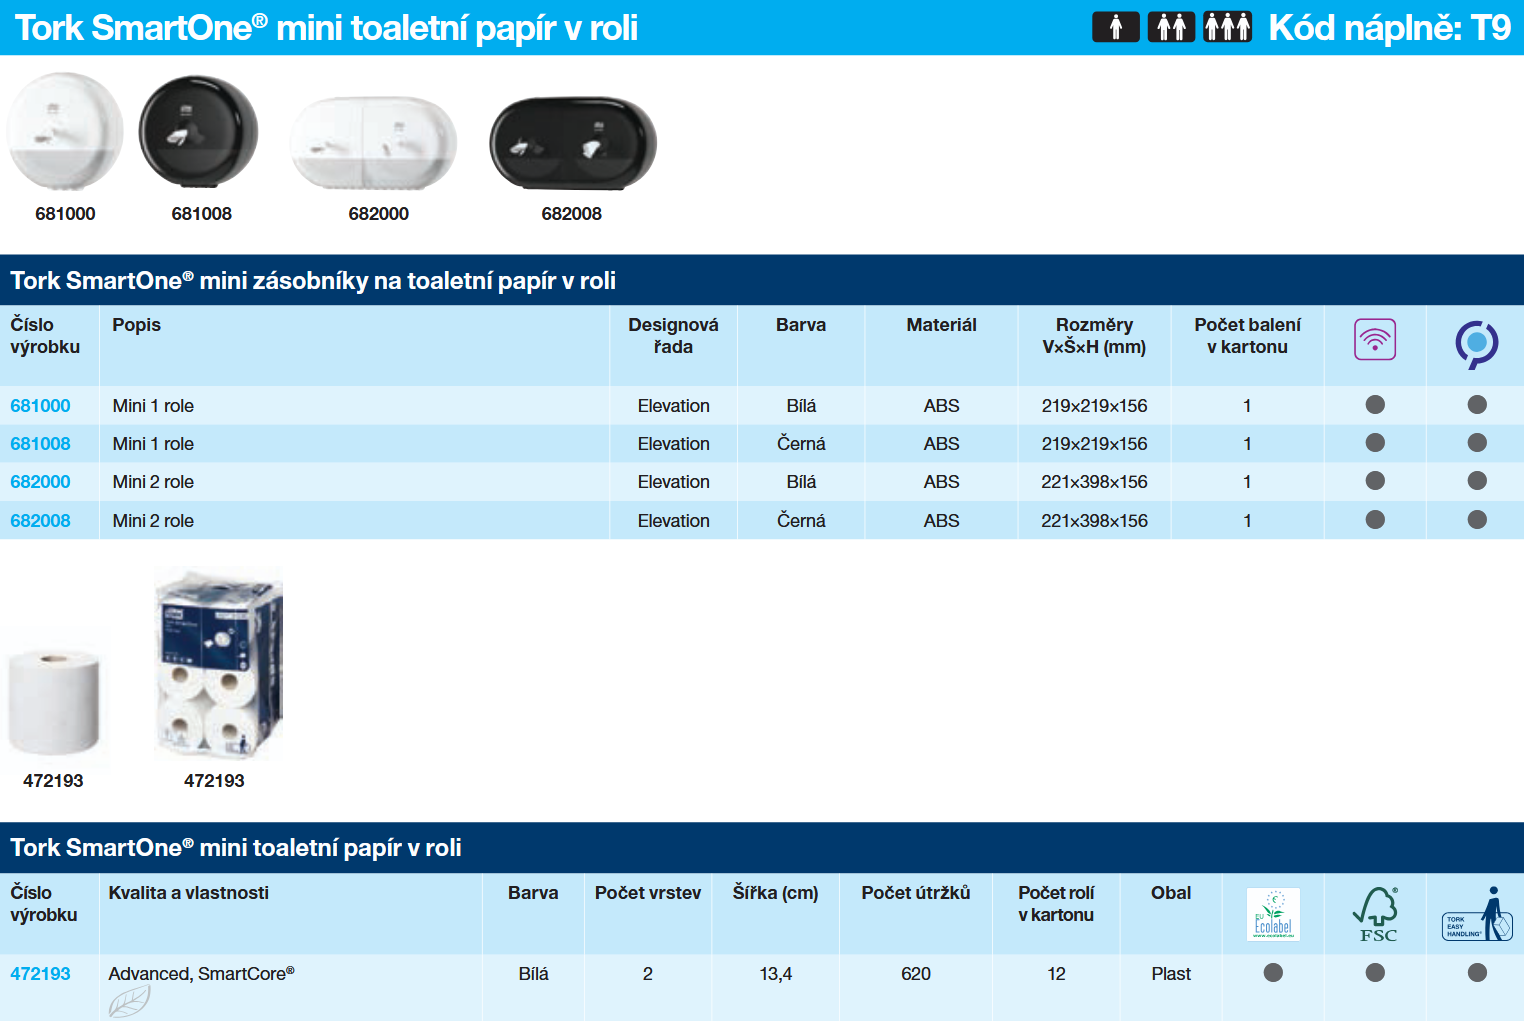Screen dimensions: 1524x1021
Task: Click the three-person traffic icon in header
Action: click(1227, 27)
